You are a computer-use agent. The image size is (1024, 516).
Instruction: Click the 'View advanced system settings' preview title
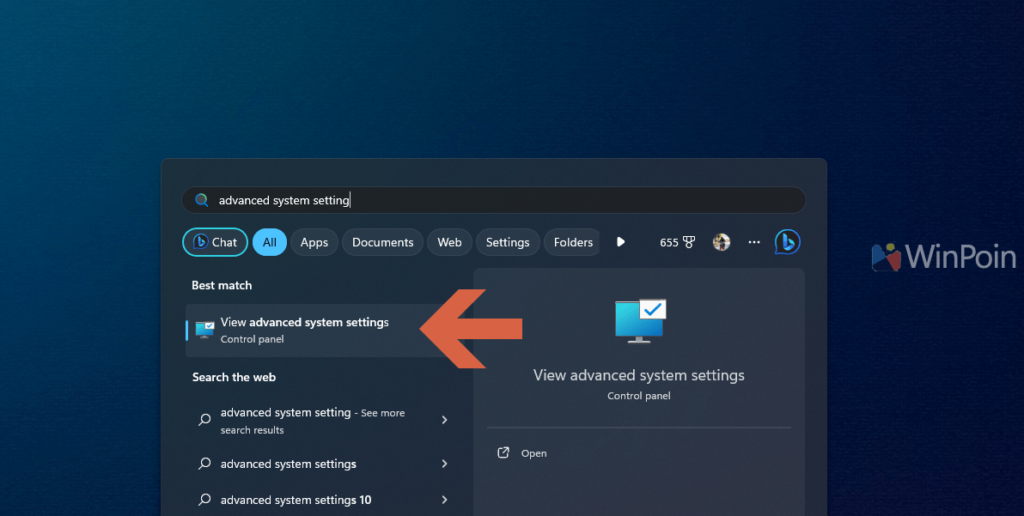(x=639, y=376)
